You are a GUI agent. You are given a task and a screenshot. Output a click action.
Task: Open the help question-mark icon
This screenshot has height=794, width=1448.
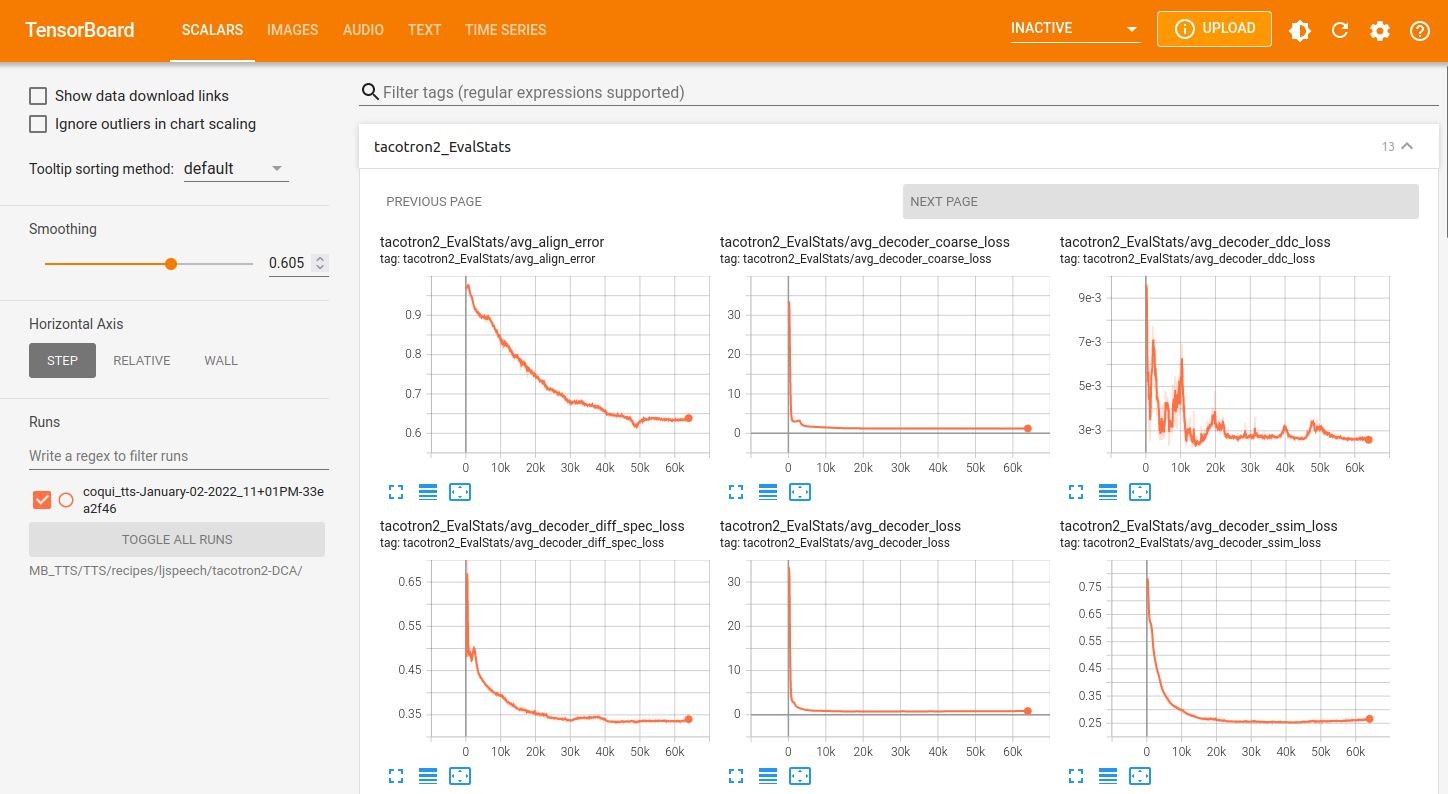[1420, 31]
